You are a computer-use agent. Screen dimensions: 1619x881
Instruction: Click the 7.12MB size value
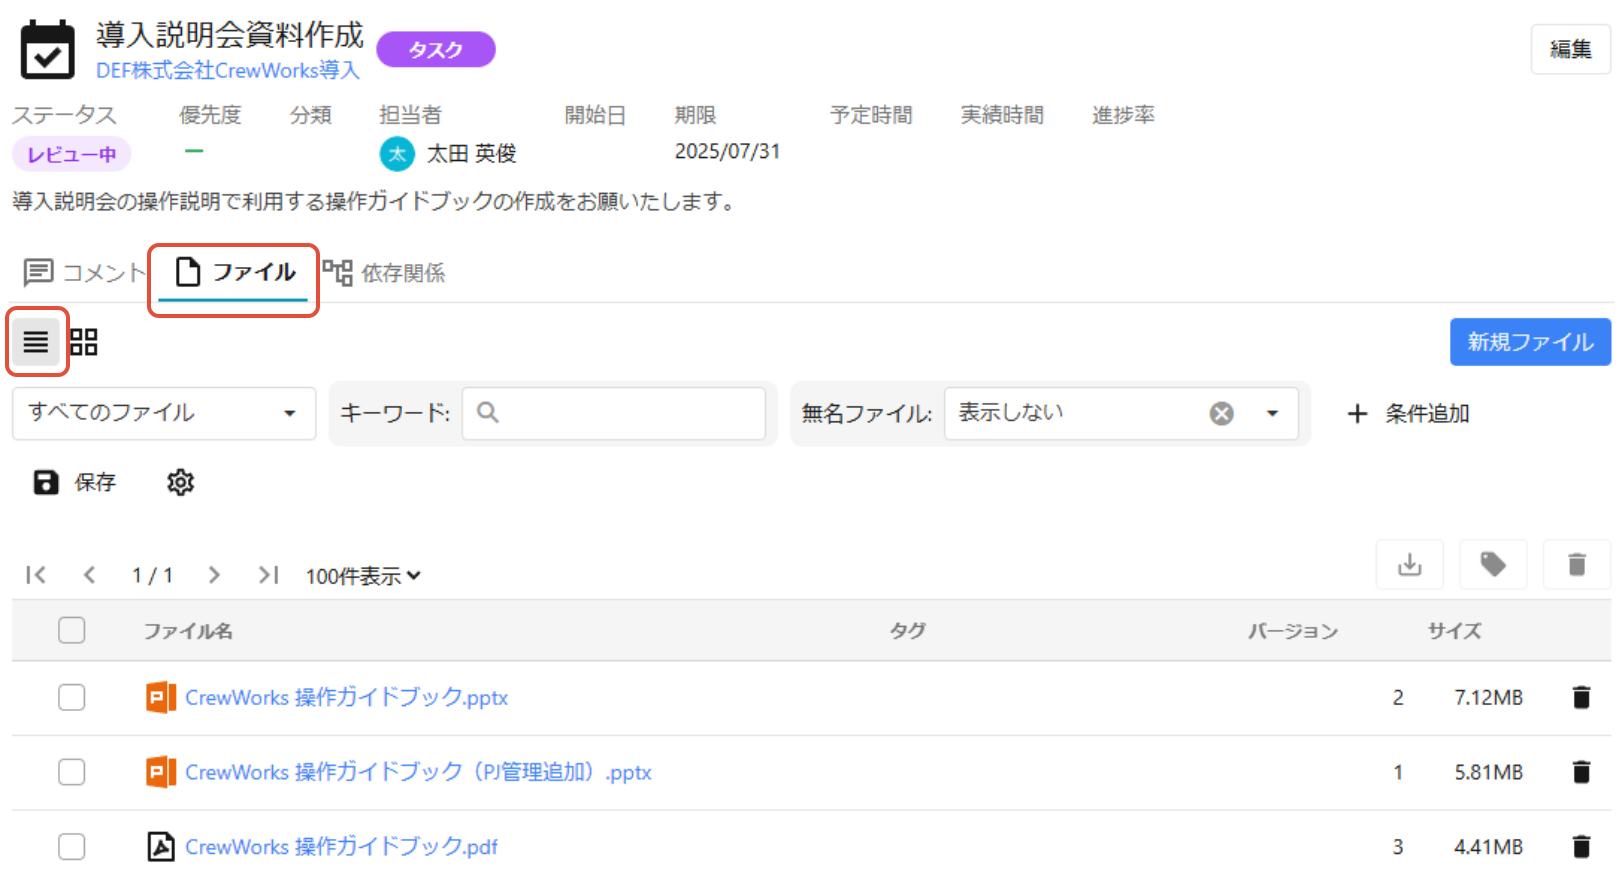pos(1488,697)
